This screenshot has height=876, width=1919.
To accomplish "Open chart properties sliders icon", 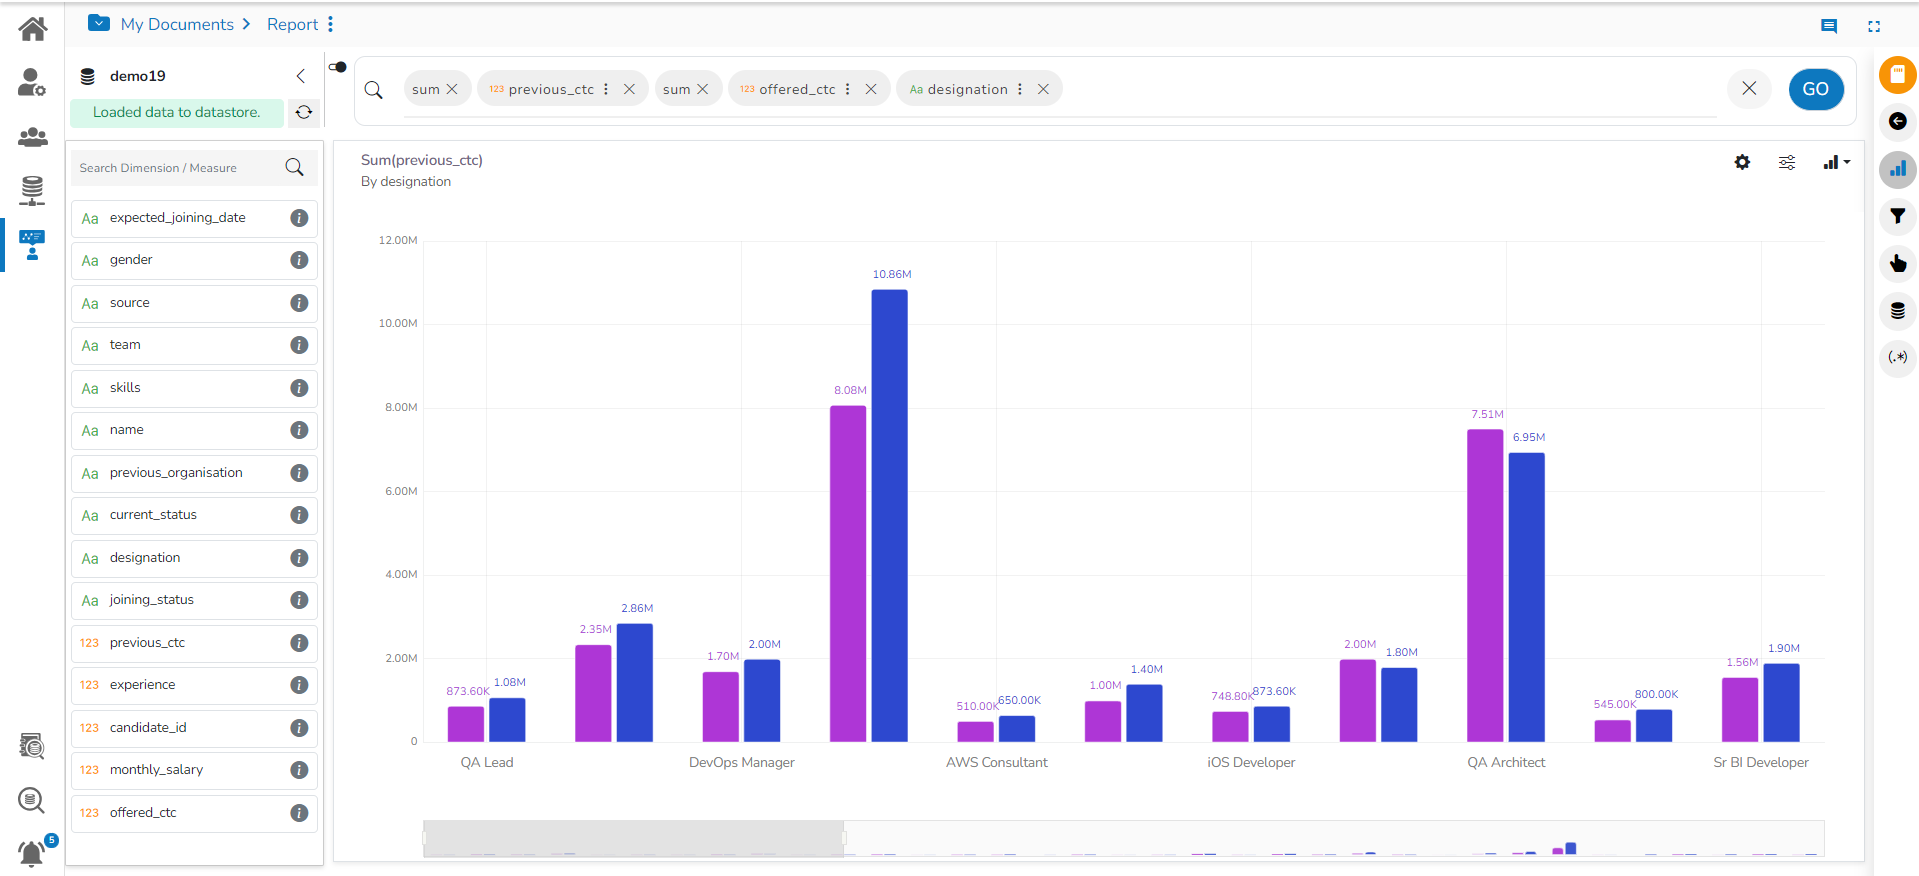I will (1787, 162).
